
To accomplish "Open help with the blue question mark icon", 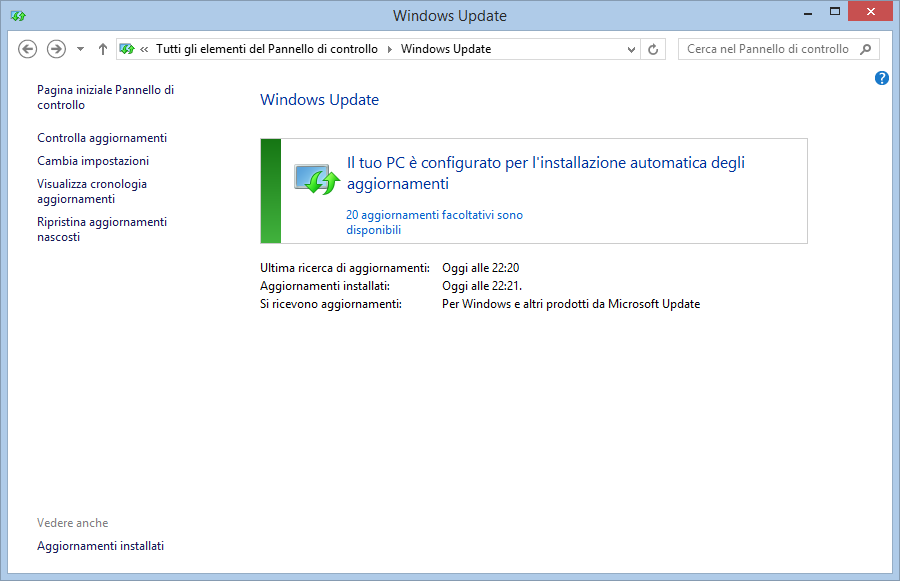I will click(882, 78).
